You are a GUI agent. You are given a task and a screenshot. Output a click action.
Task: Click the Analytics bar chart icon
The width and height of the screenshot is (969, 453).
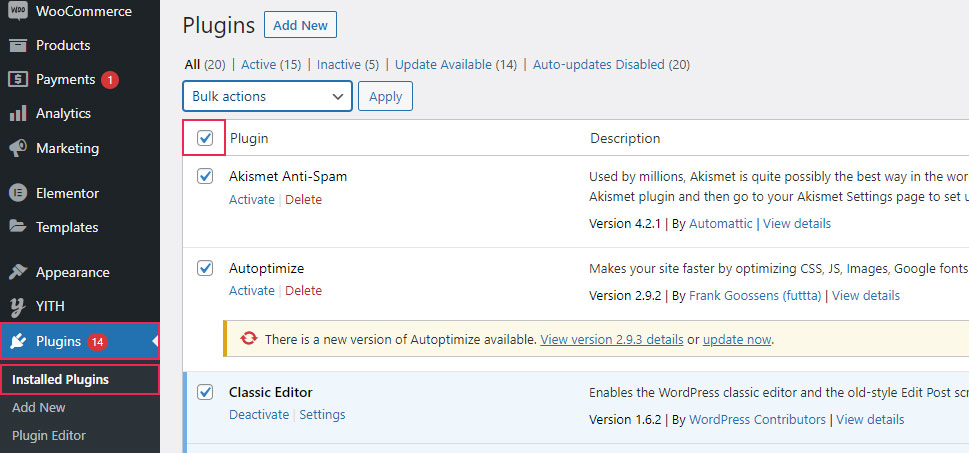tap(19, 113)
